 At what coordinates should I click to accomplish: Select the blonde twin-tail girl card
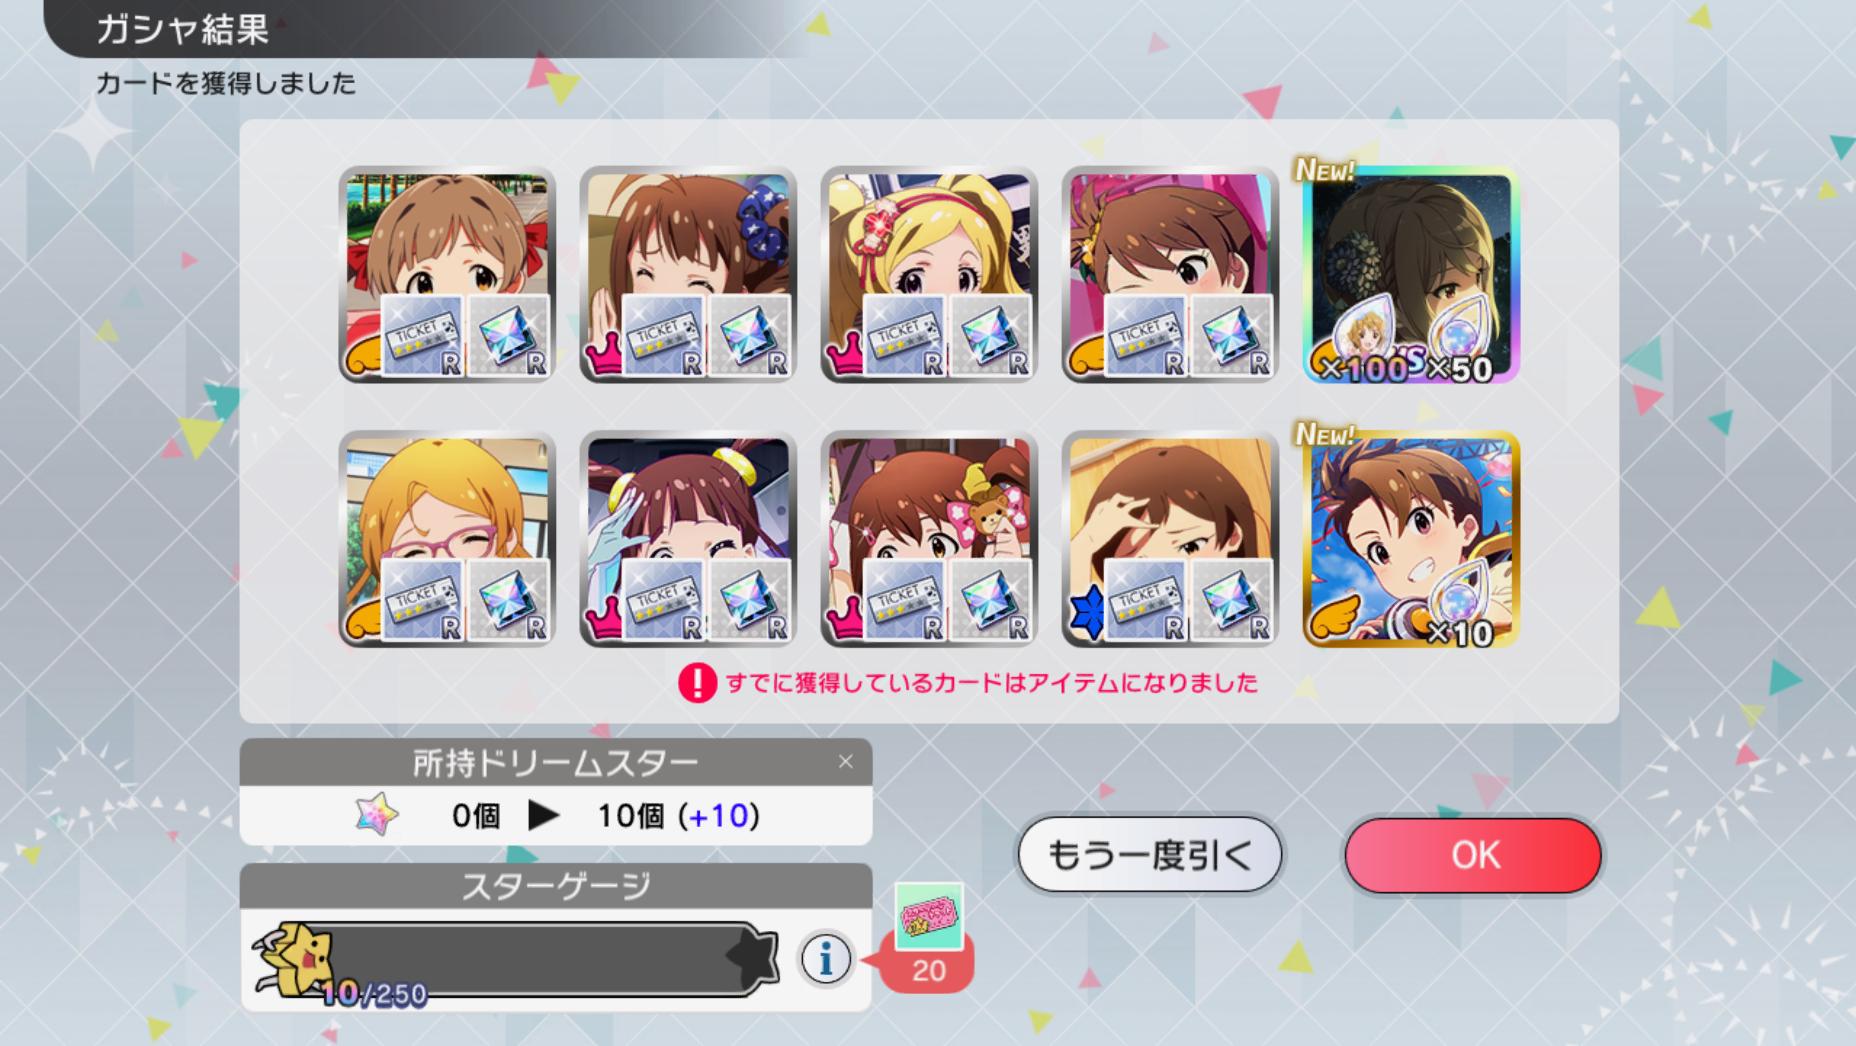[929, 275]
